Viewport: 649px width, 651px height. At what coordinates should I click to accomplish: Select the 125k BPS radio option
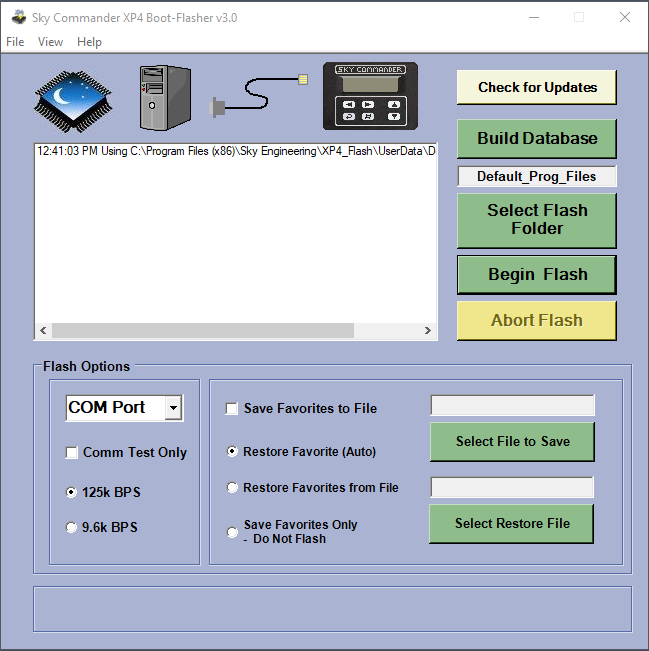[71, 492]
